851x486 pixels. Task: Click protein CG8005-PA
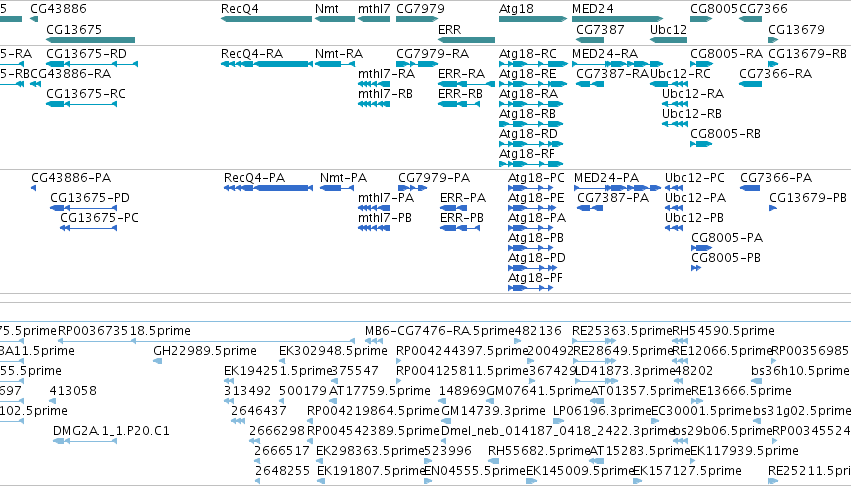pos(702,248)
